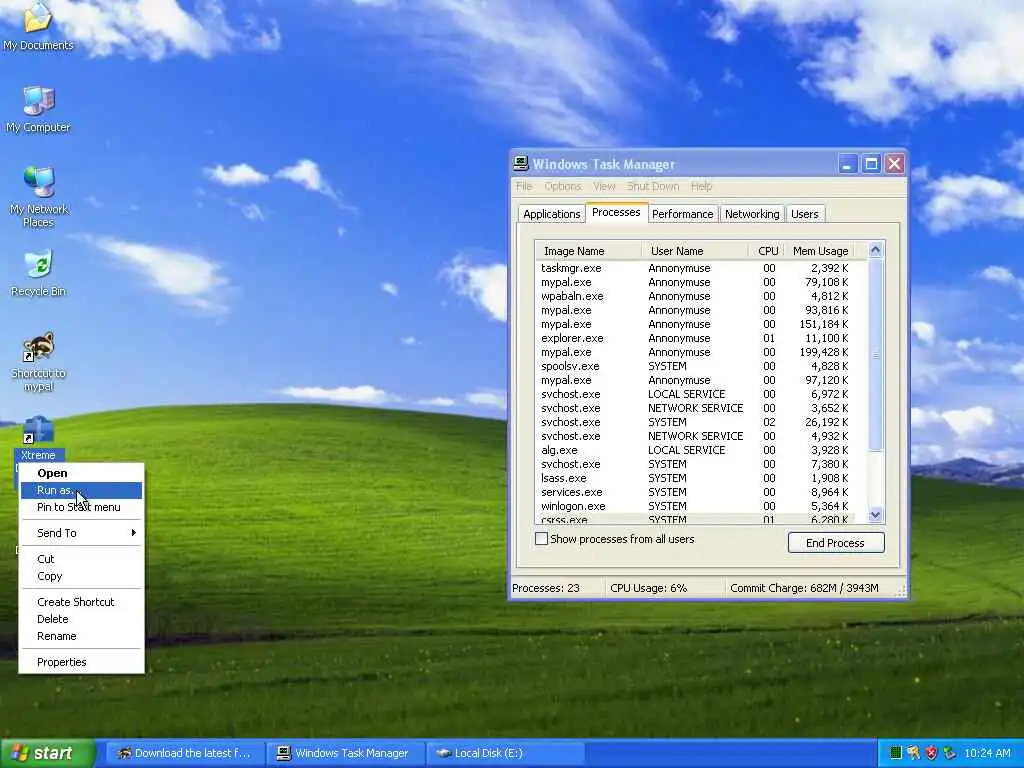The height and width of the screenshot is (768, 1024).
Task: Select the Xtreme shortcut icon on desktop
Action: [38, 438]
